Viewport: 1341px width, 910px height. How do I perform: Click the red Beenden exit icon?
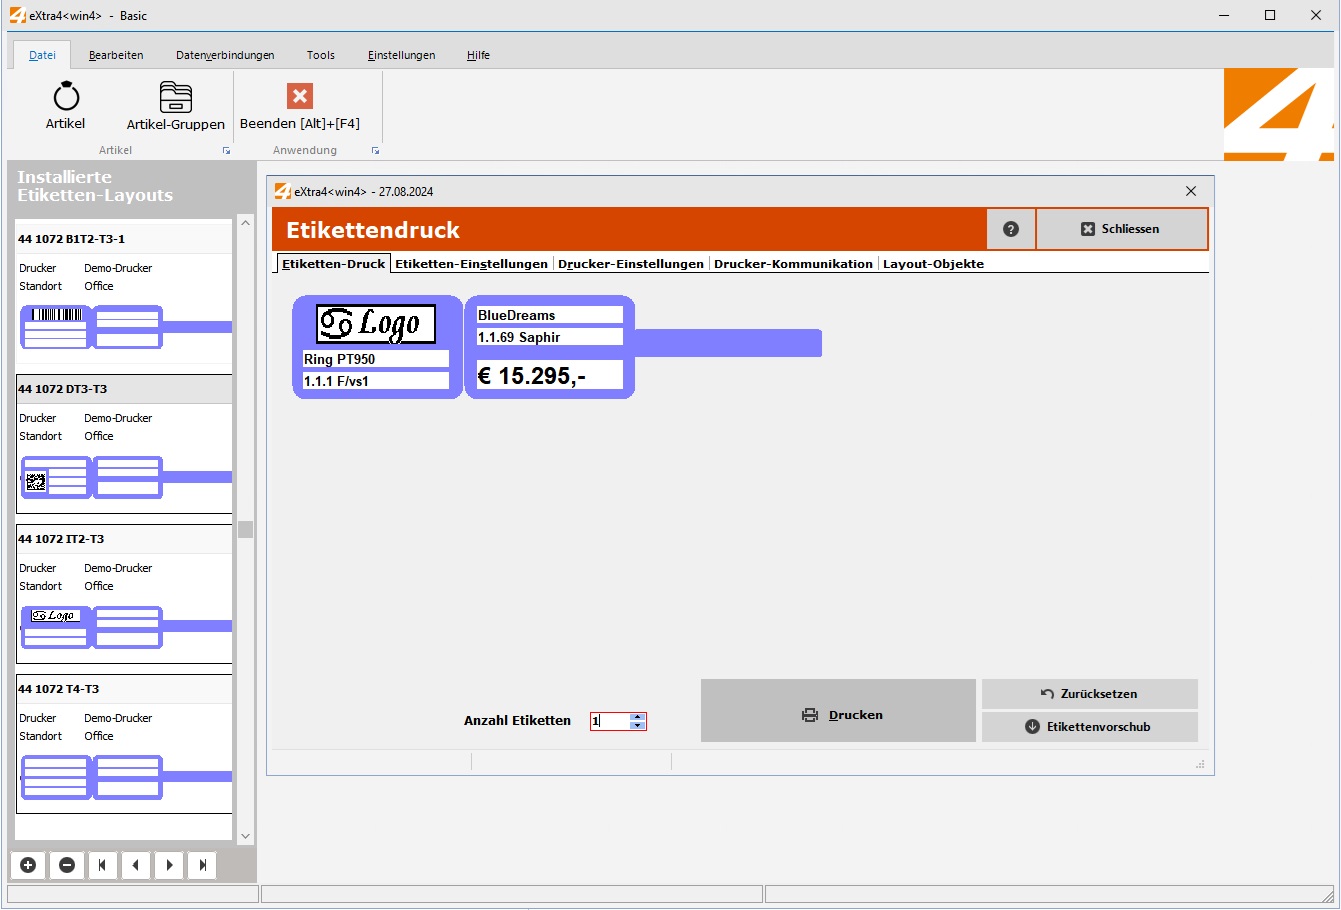(x=300, y=96)
